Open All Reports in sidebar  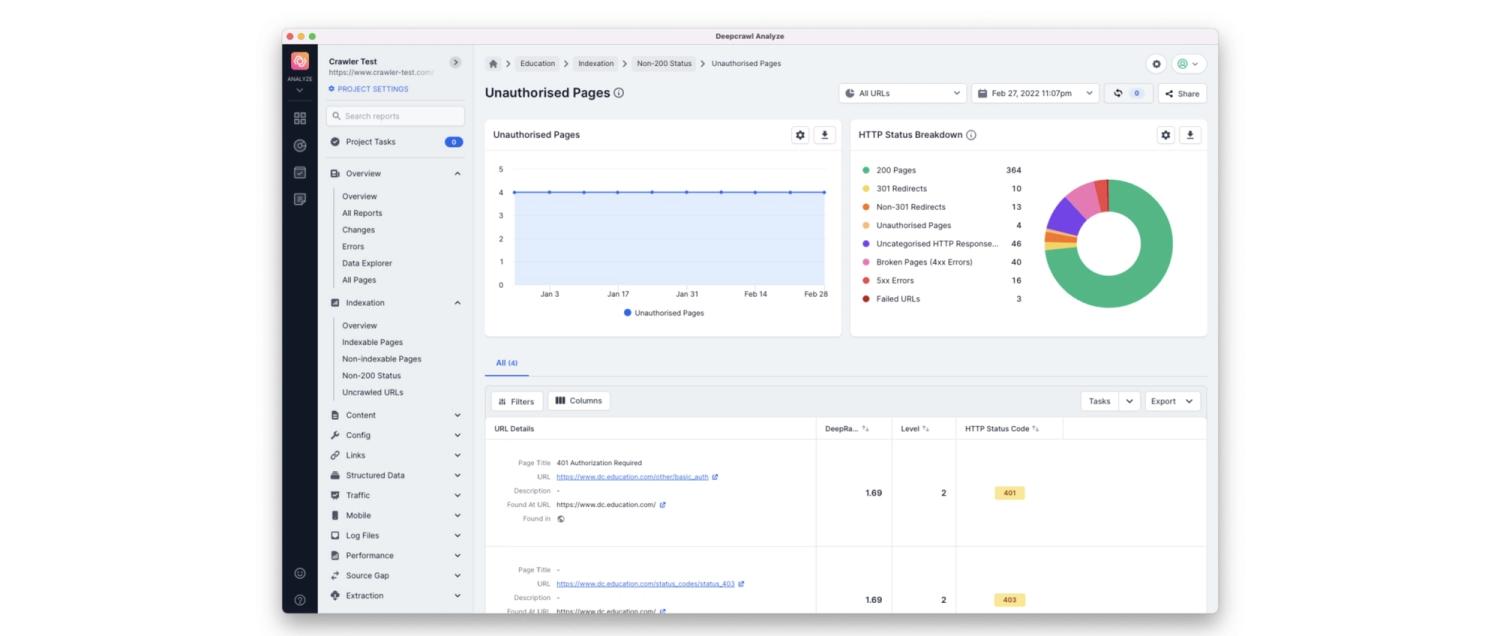point(362,213)
